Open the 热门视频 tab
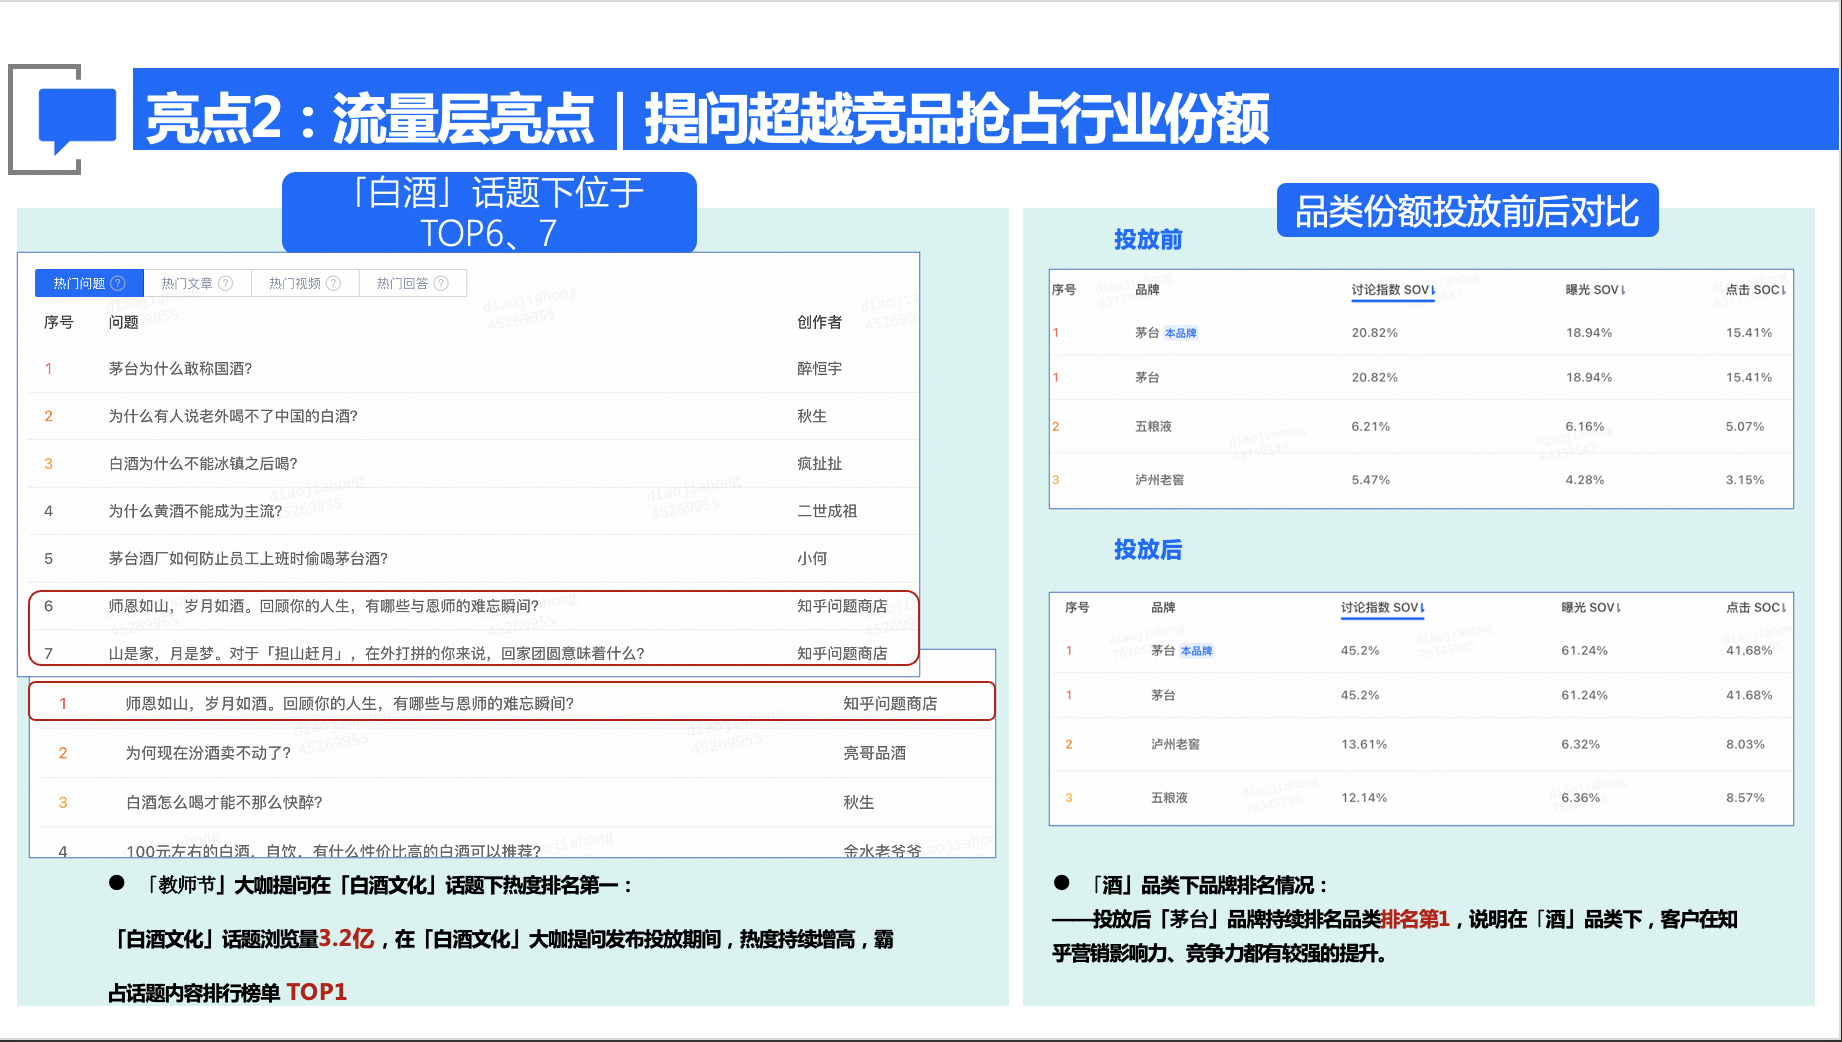 pos(295,284)
